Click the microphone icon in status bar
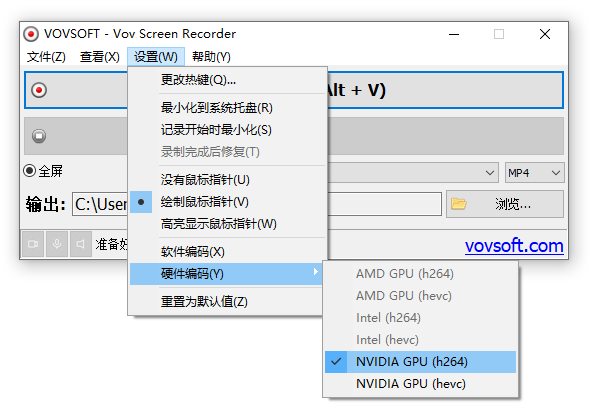Screen dimensions: 593x409 click(x=57, y=244)
